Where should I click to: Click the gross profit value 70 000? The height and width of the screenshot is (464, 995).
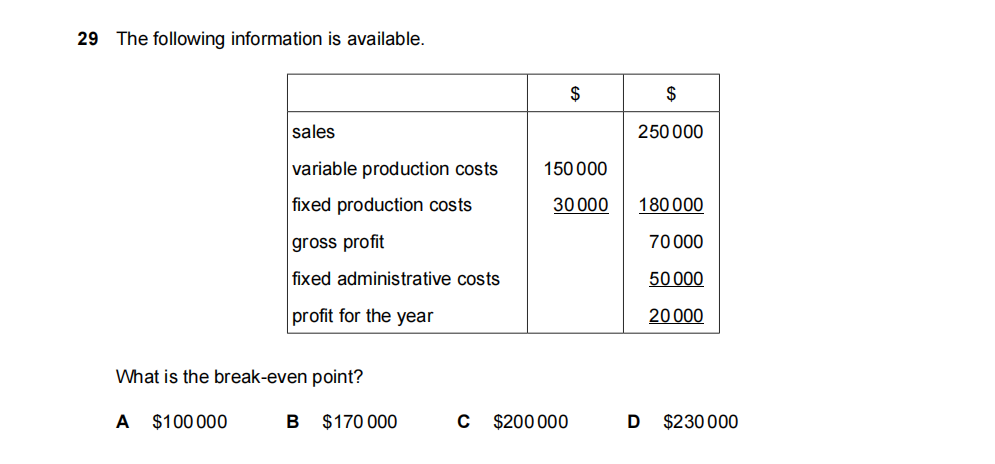pos(675,242)
